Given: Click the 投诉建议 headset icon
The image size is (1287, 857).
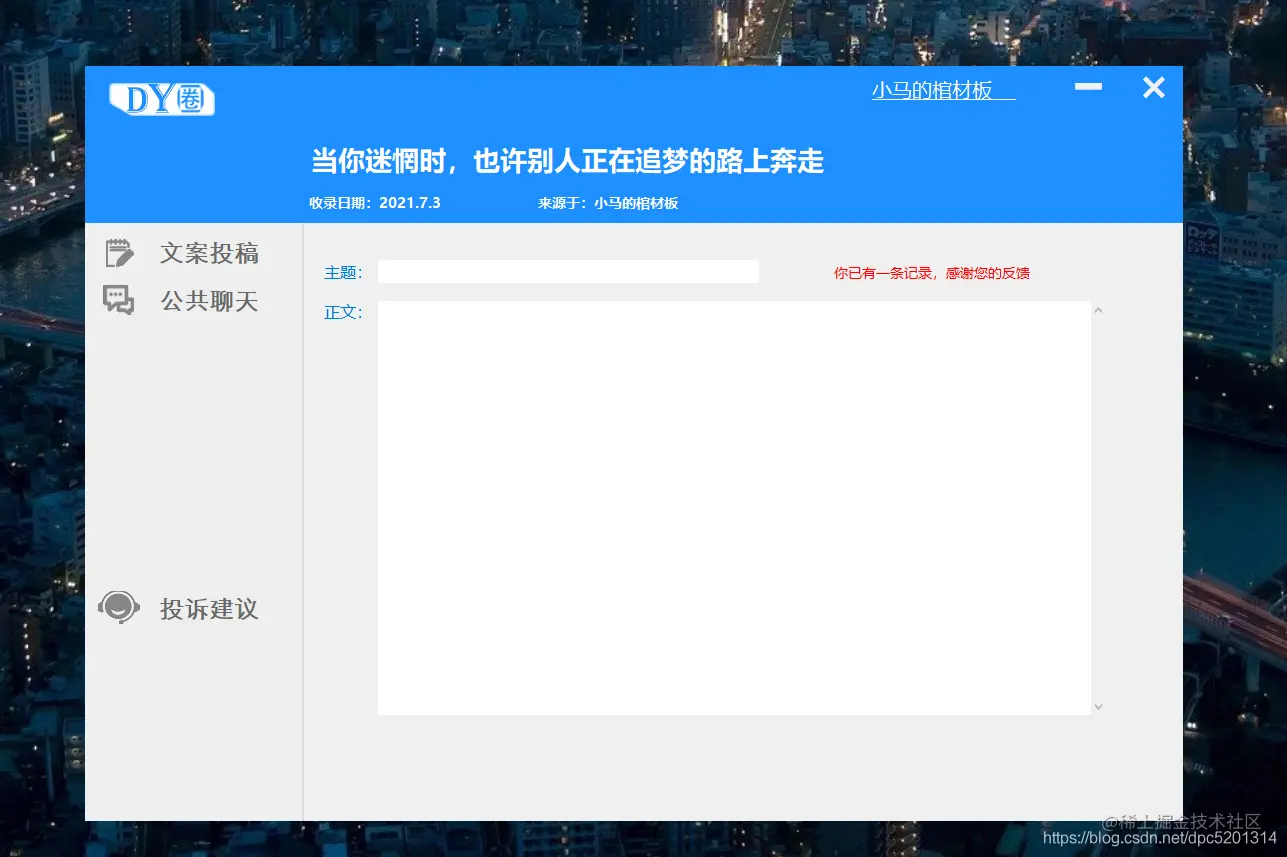Looking at the screenshot, I should point(118,606).
